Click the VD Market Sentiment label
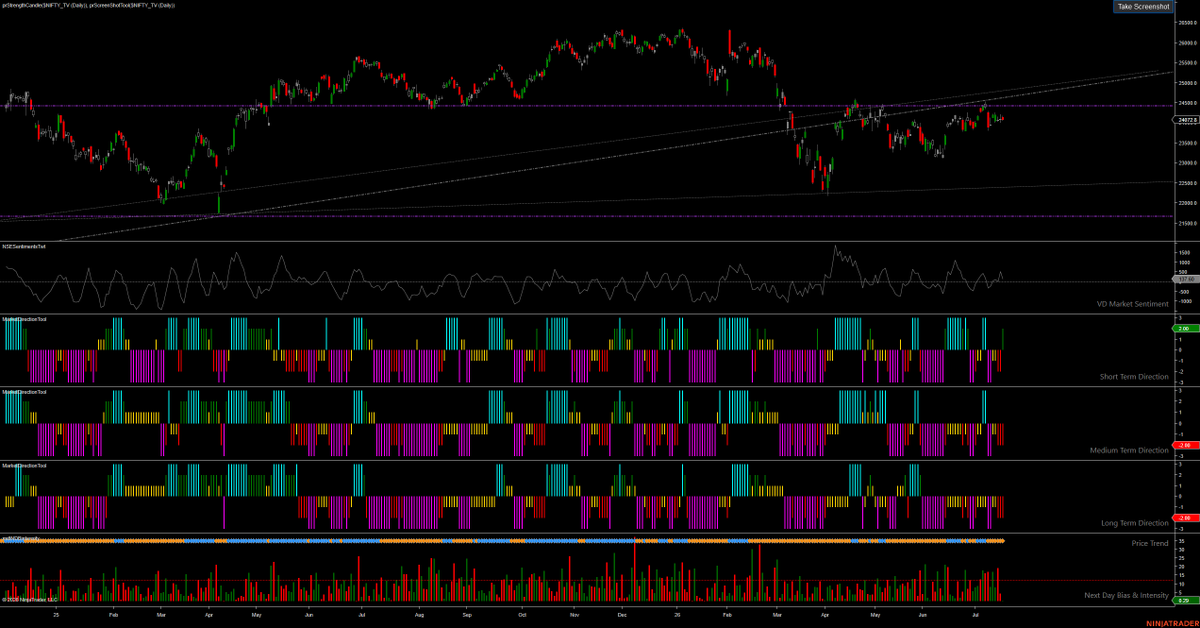This screenshot has width=1200, height=628. [1132, 302]
